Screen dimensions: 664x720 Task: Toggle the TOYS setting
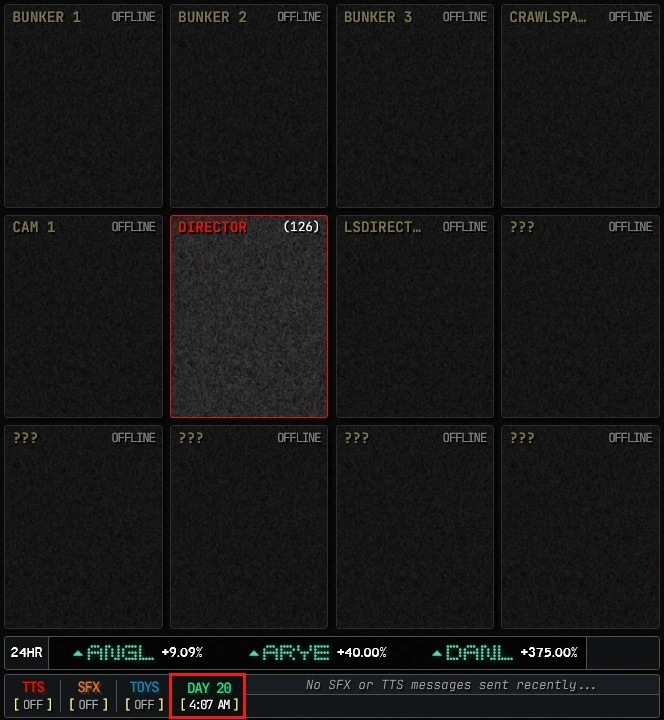point(144,696)
